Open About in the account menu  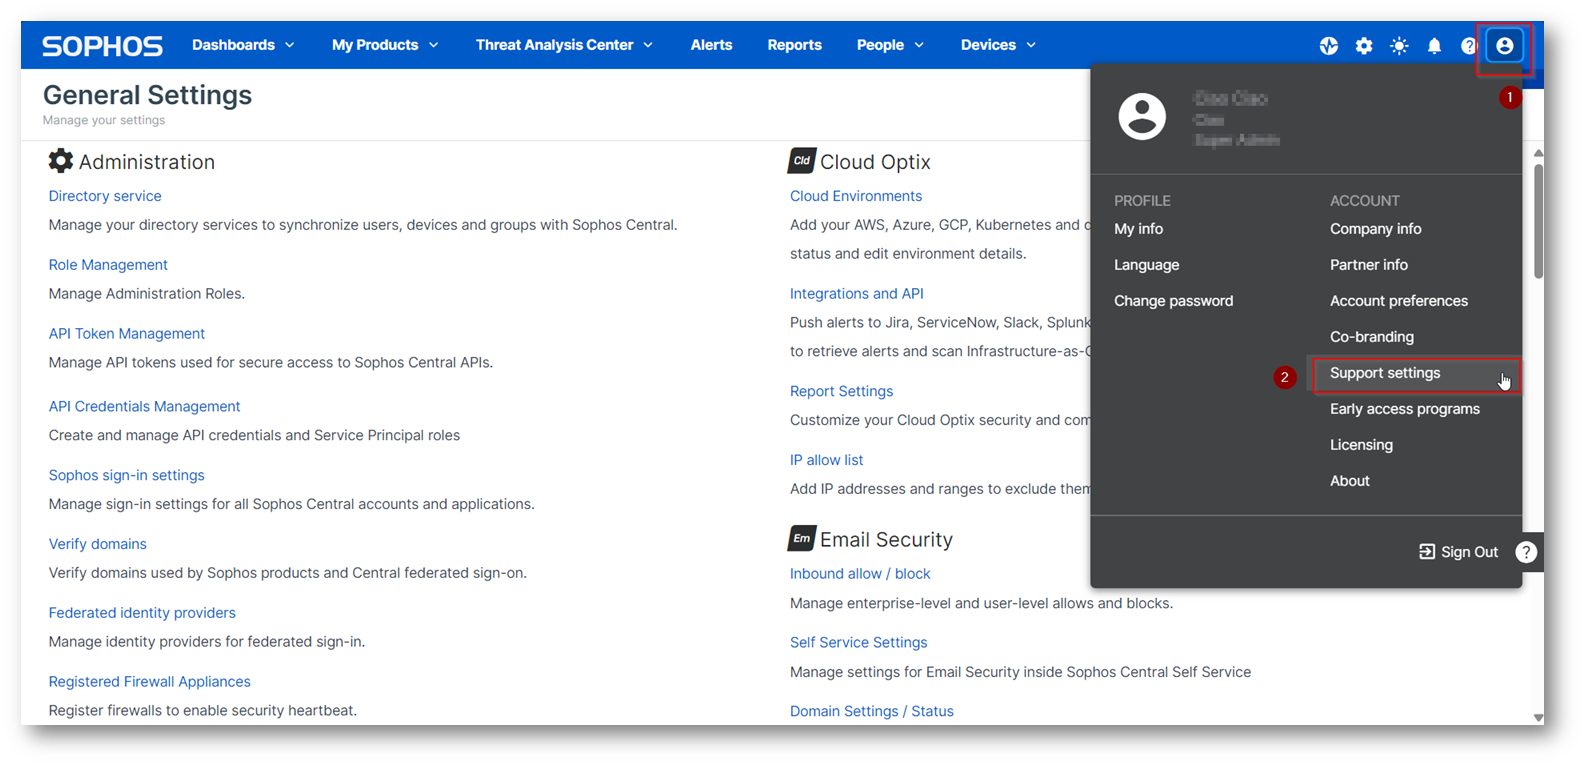point(1349,481)
